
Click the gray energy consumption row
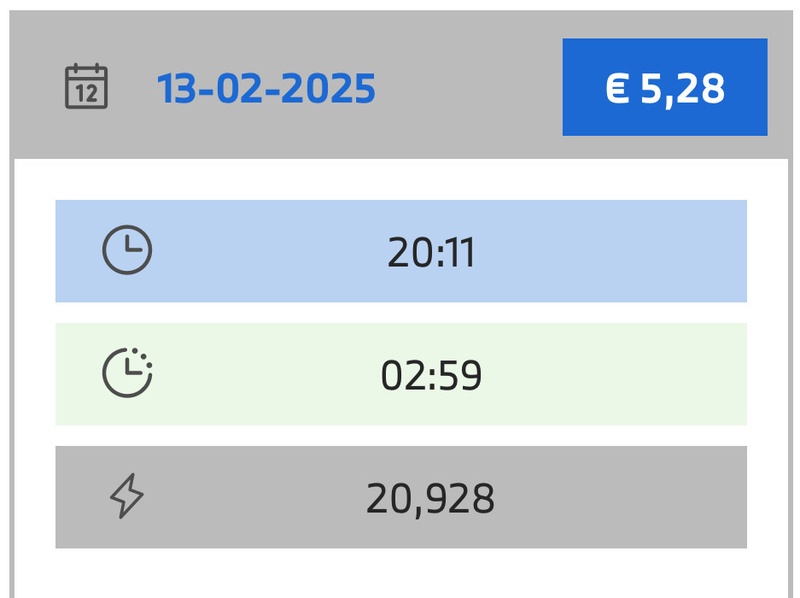tap(600, 497)
